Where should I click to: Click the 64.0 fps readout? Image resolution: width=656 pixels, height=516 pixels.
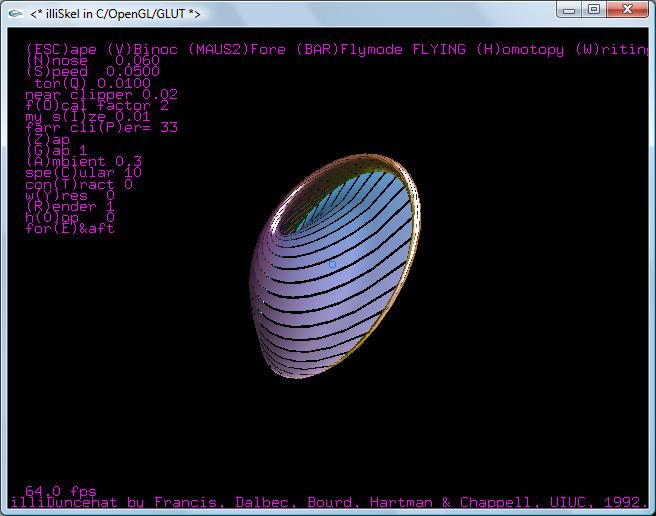(x=60, y=491)
